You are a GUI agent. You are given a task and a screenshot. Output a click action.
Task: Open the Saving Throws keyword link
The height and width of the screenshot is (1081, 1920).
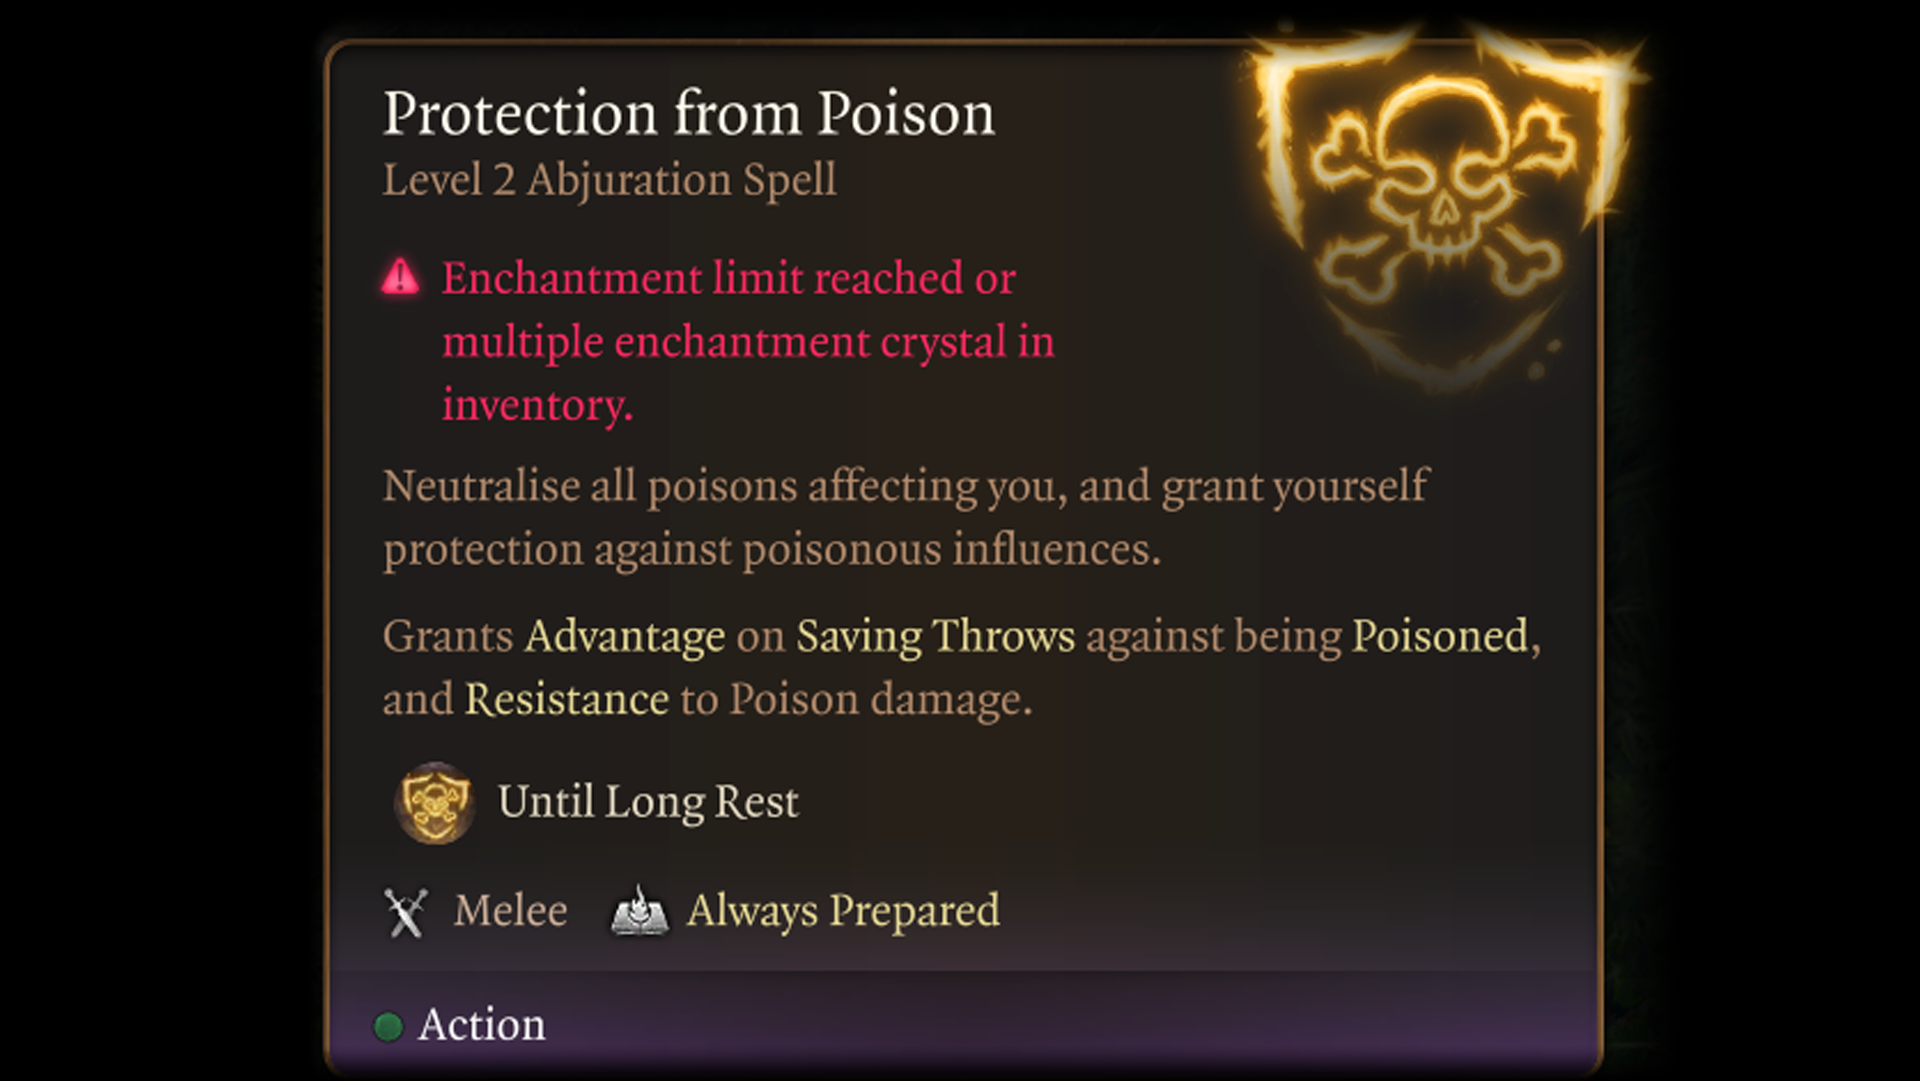935,637
